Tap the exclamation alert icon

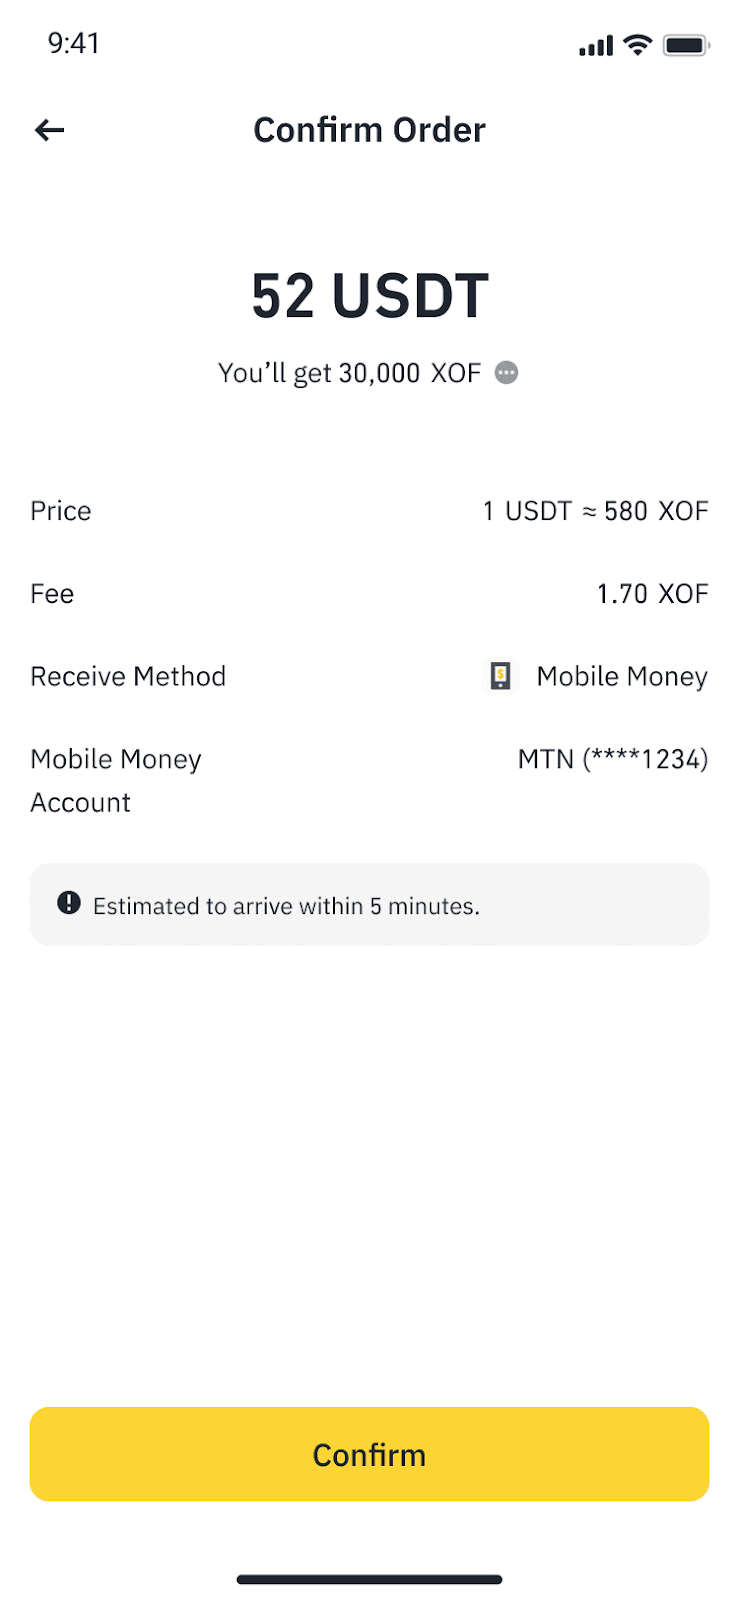click(x=69, y=904)
